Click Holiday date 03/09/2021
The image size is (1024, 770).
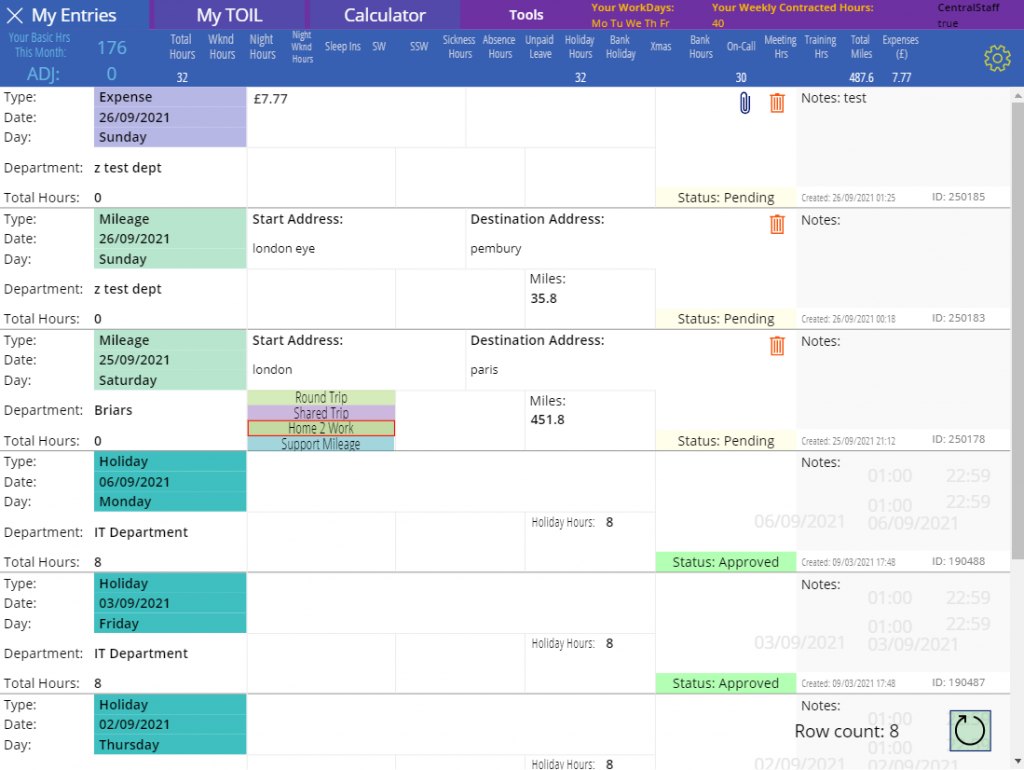point(134,603)
